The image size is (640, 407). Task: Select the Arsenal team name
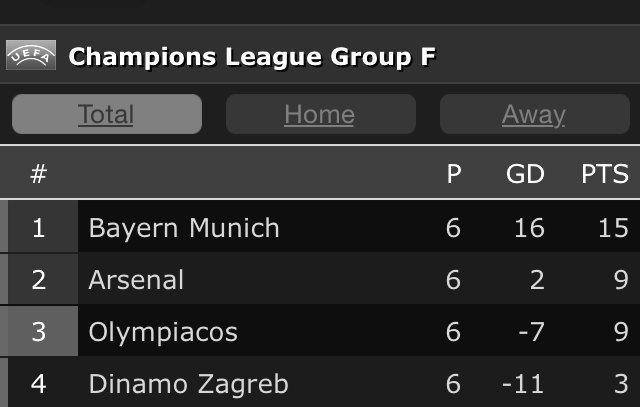tap(136, 280)
